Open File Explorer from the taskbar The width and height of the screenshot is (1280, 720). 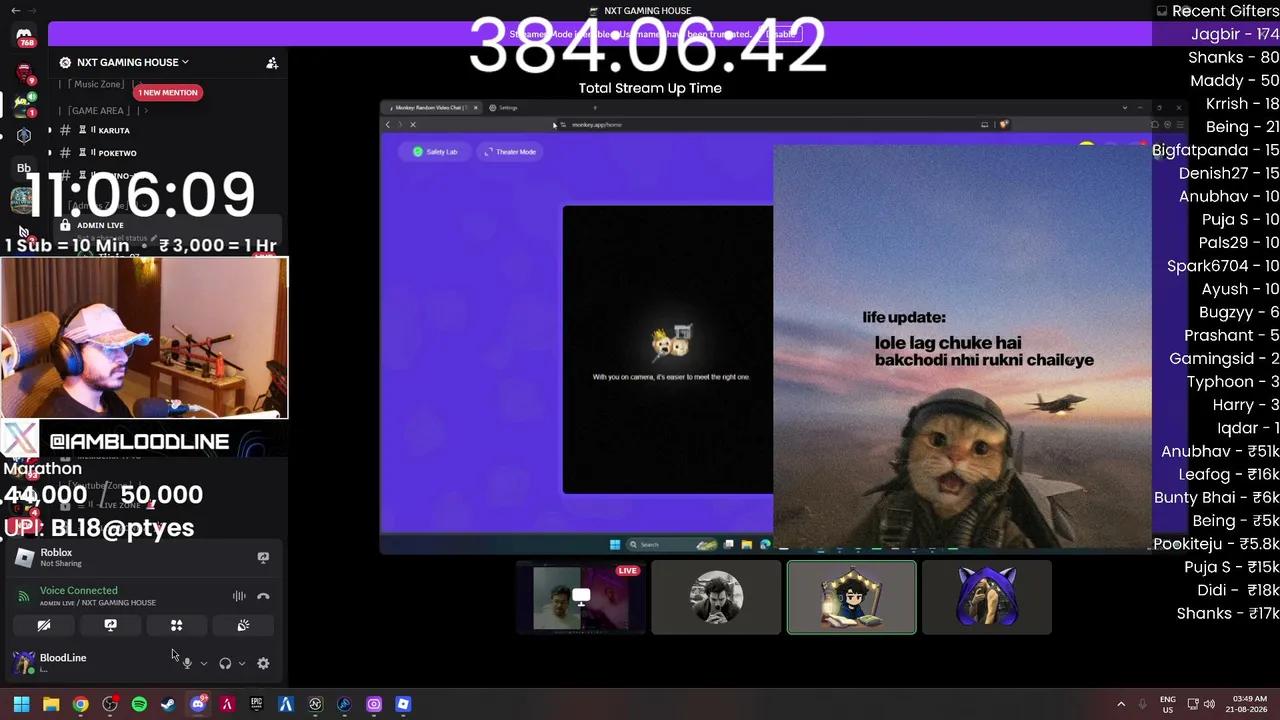coord(51,704)
